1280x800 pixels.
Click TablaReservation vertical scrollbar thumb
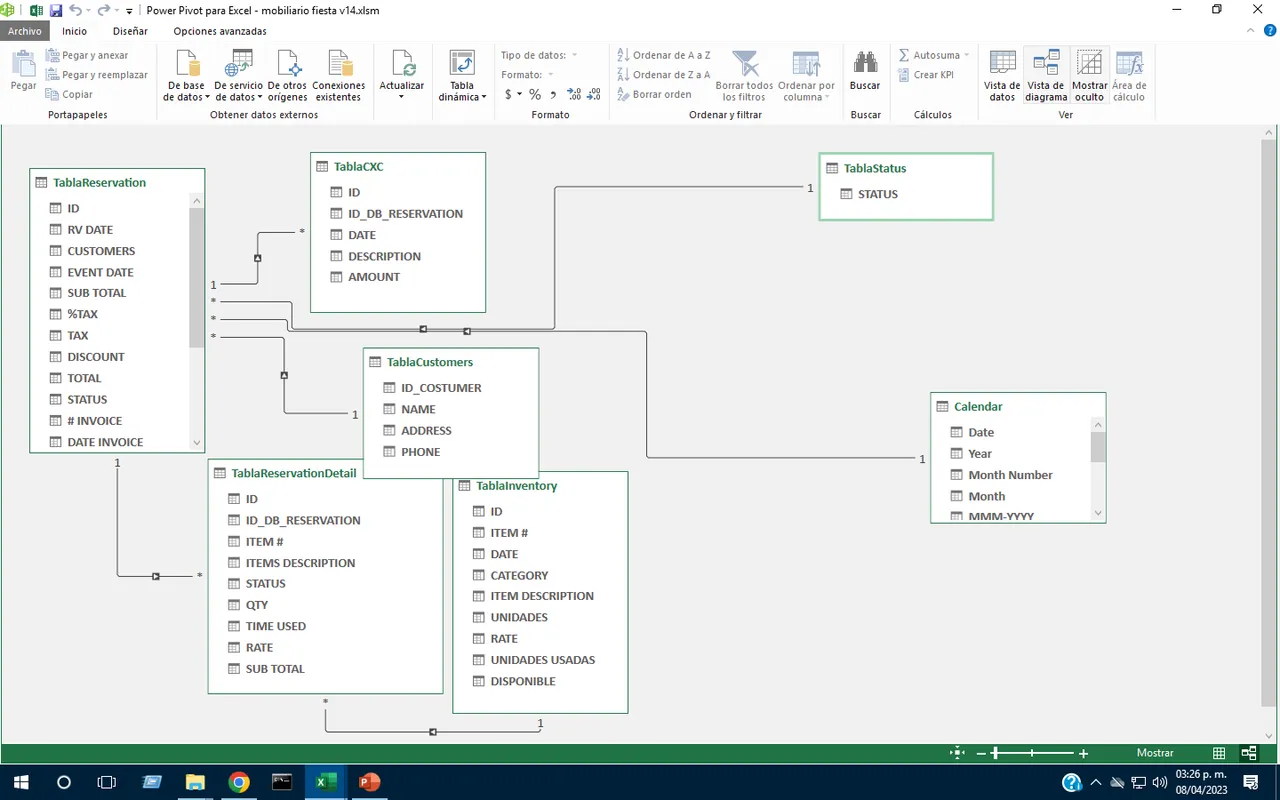tap(196, 277)
